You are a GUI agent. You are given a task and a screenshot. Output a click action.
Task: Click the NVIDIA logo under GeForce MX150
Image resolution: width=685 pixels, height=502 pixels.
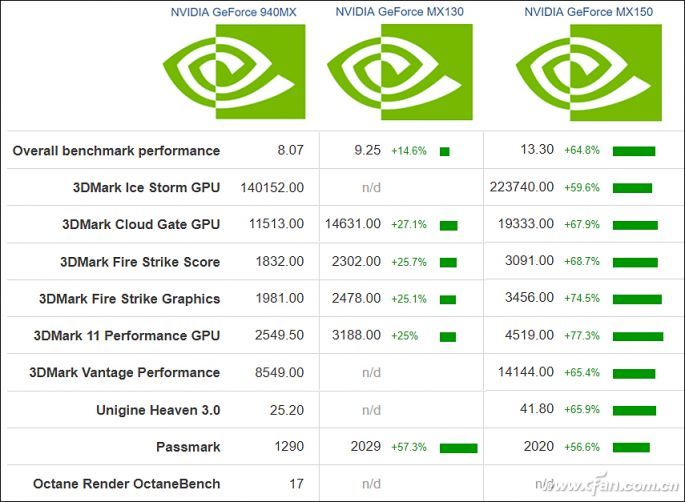[587, 70]
